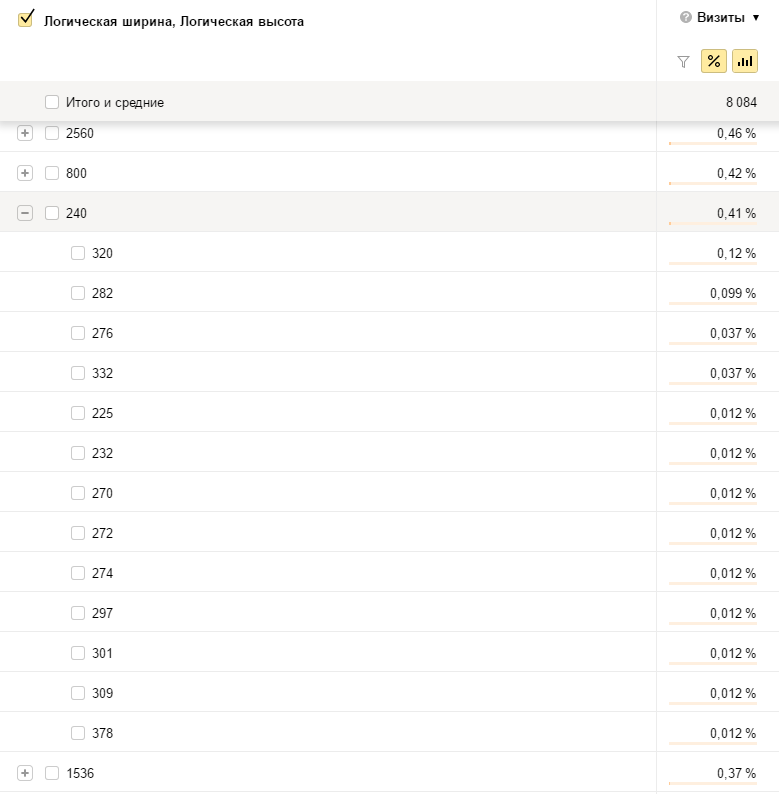Image resolution: width=779 pixels, height=794 pixels.
Task: Expand the 800 row
Action: pos(25,173)
